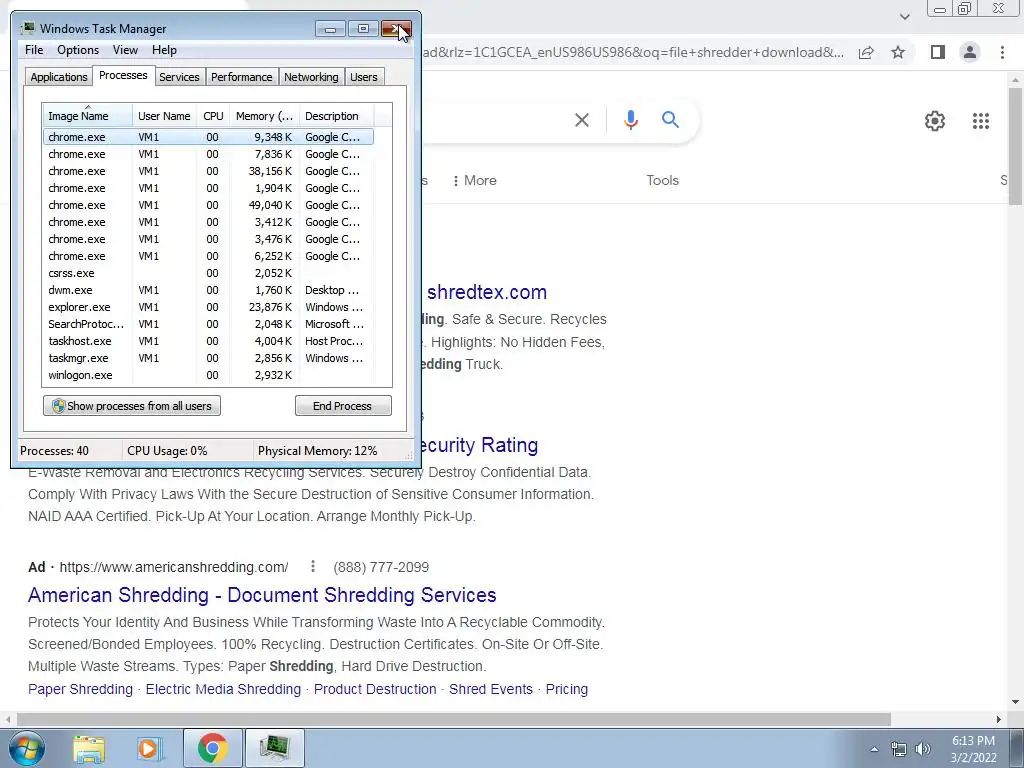
Task: Open the three-dot options beside americanshredding.com ad
Action: tap(313, 566)
